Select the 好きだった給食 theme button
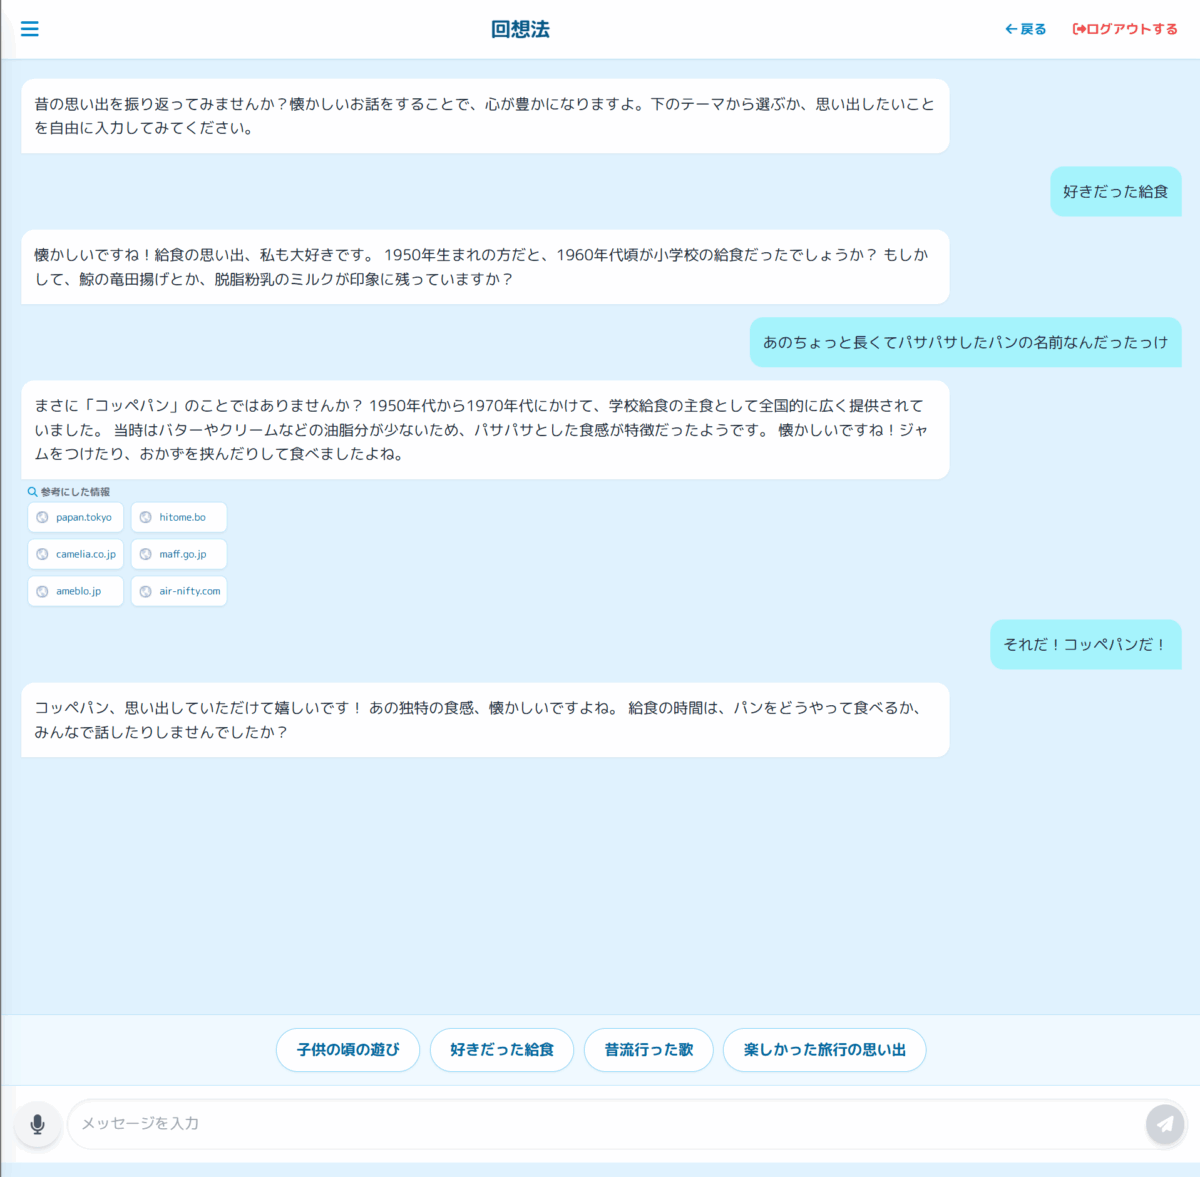 (x=501, y=1050)
